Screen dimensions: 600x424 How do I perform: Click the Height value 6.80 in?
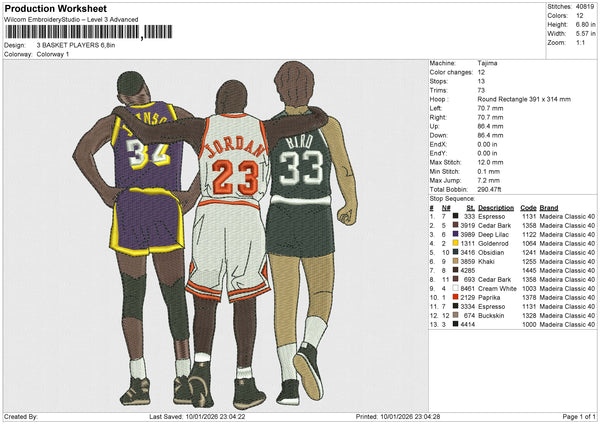585,24
